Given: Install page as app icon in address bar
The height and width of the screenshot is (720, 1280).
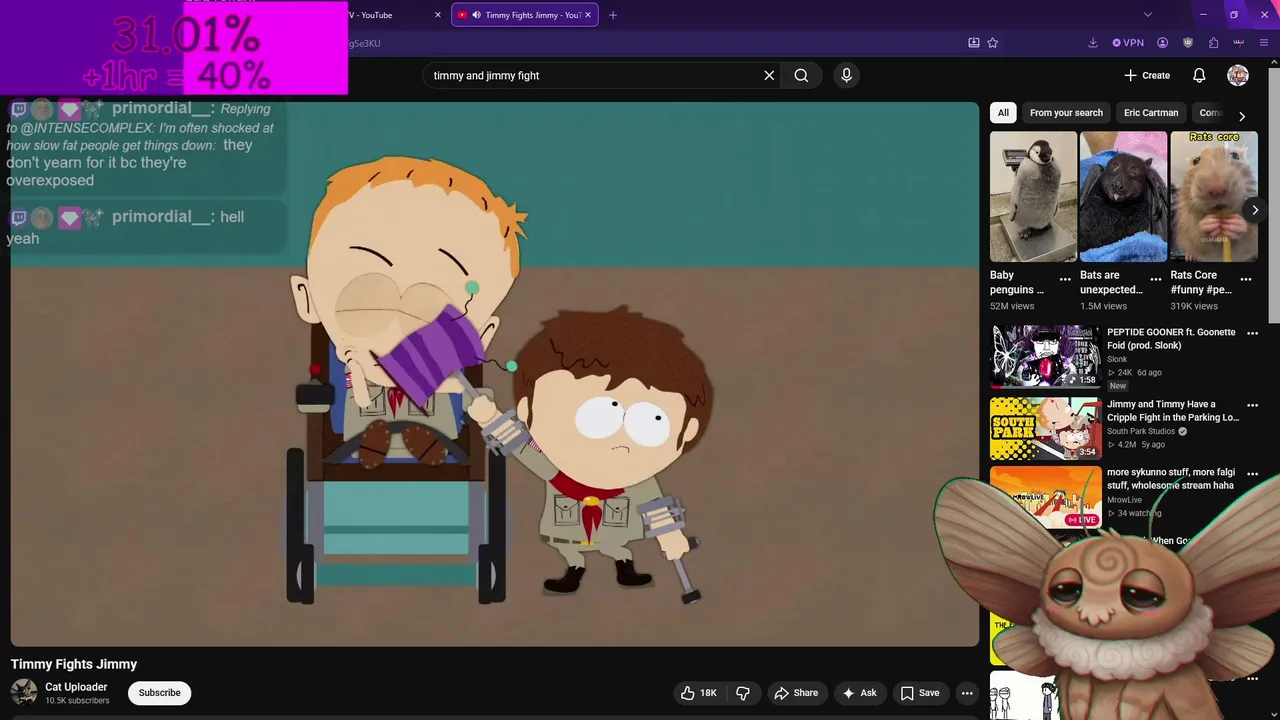Looking at the screenshot, I should [x=974, y=43].
